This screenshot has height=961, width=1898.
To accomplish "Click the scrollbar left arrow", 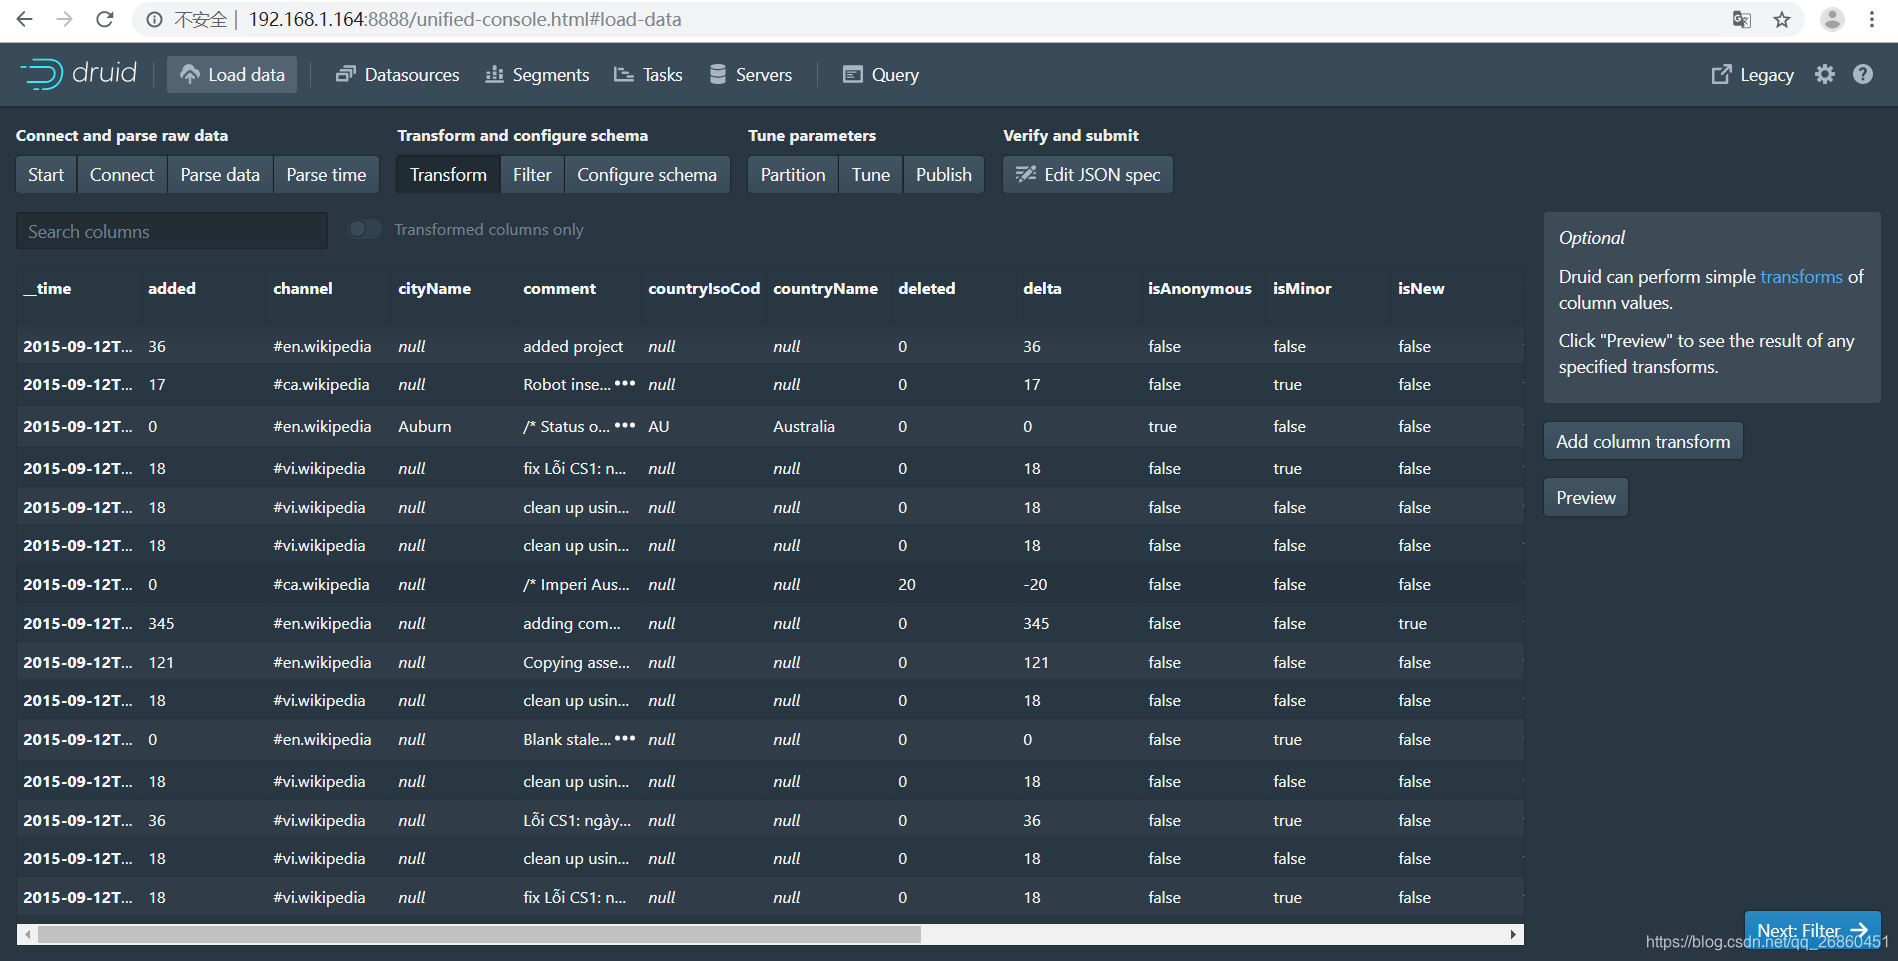I will pos(28,934).
